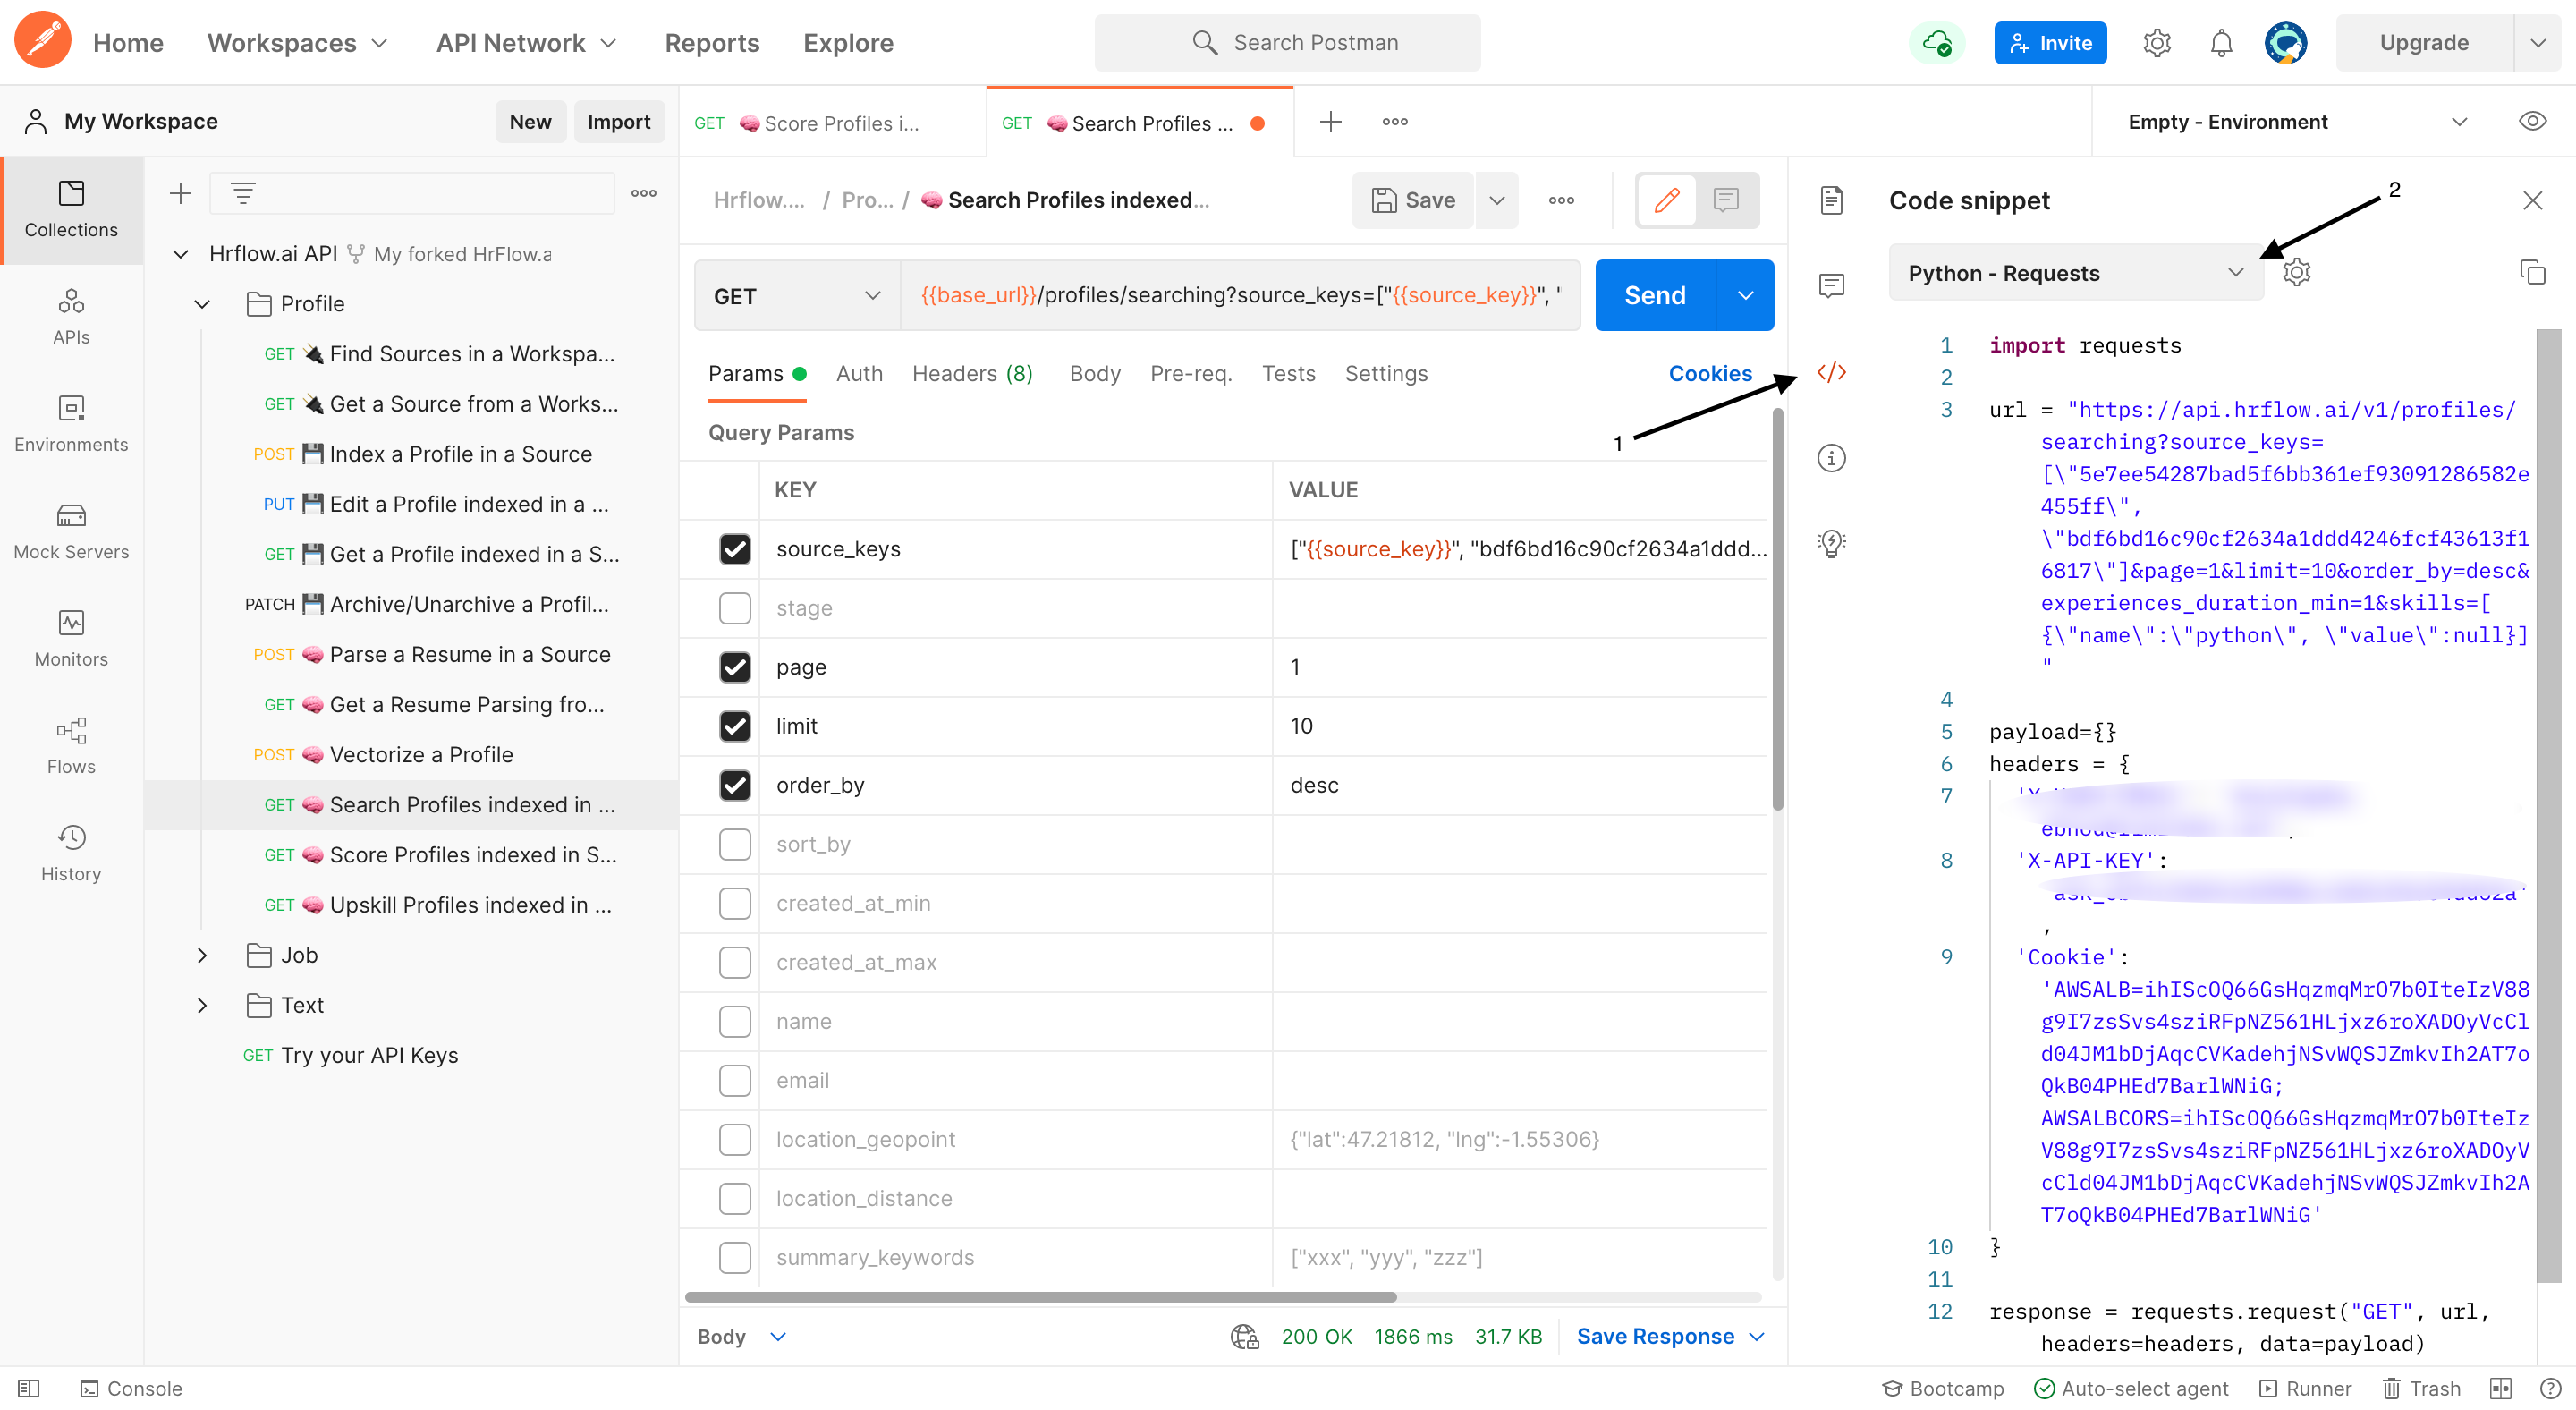Screen dimensions: 2576x1410
Task: Click the plus to create new collection
Action: [180, 193]
